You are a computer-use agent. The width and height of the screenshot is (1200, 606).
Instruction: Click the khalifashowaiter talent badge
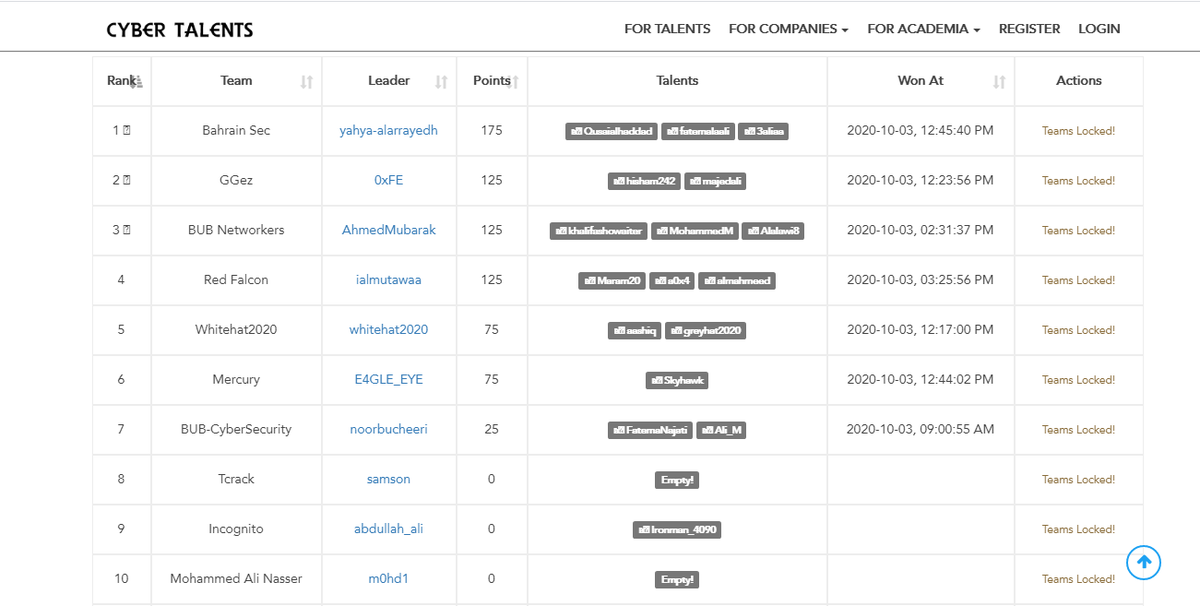pyautogui.click(x=599, y=231)
